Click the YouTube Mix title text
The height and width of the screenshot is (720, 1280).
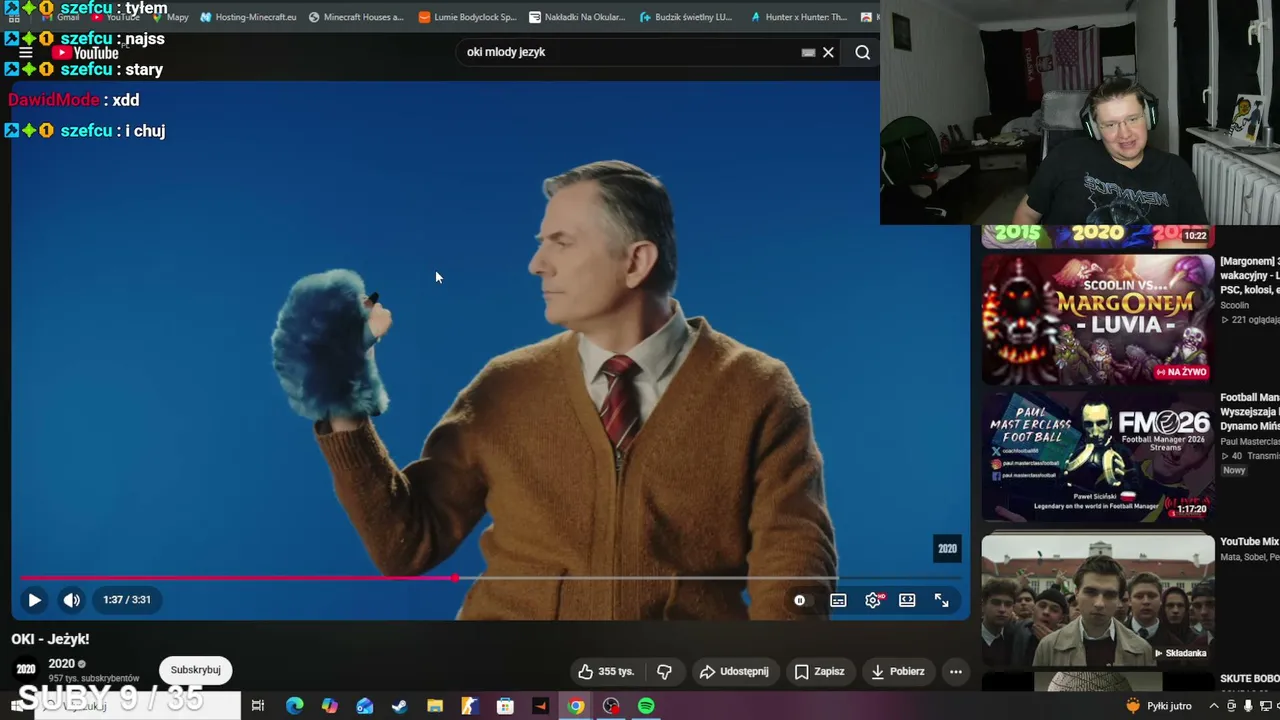click(1250, 542)
